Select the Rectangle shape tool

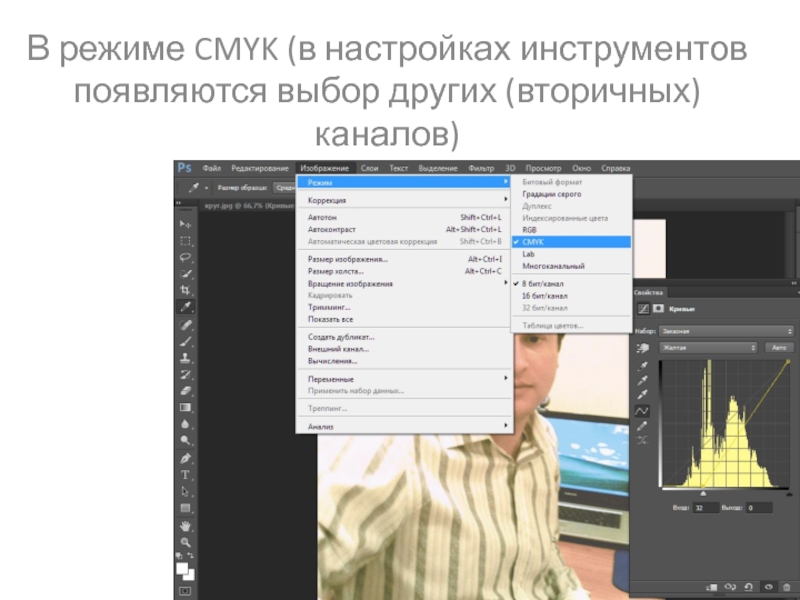pyautogui.click(x=185, y=508)
